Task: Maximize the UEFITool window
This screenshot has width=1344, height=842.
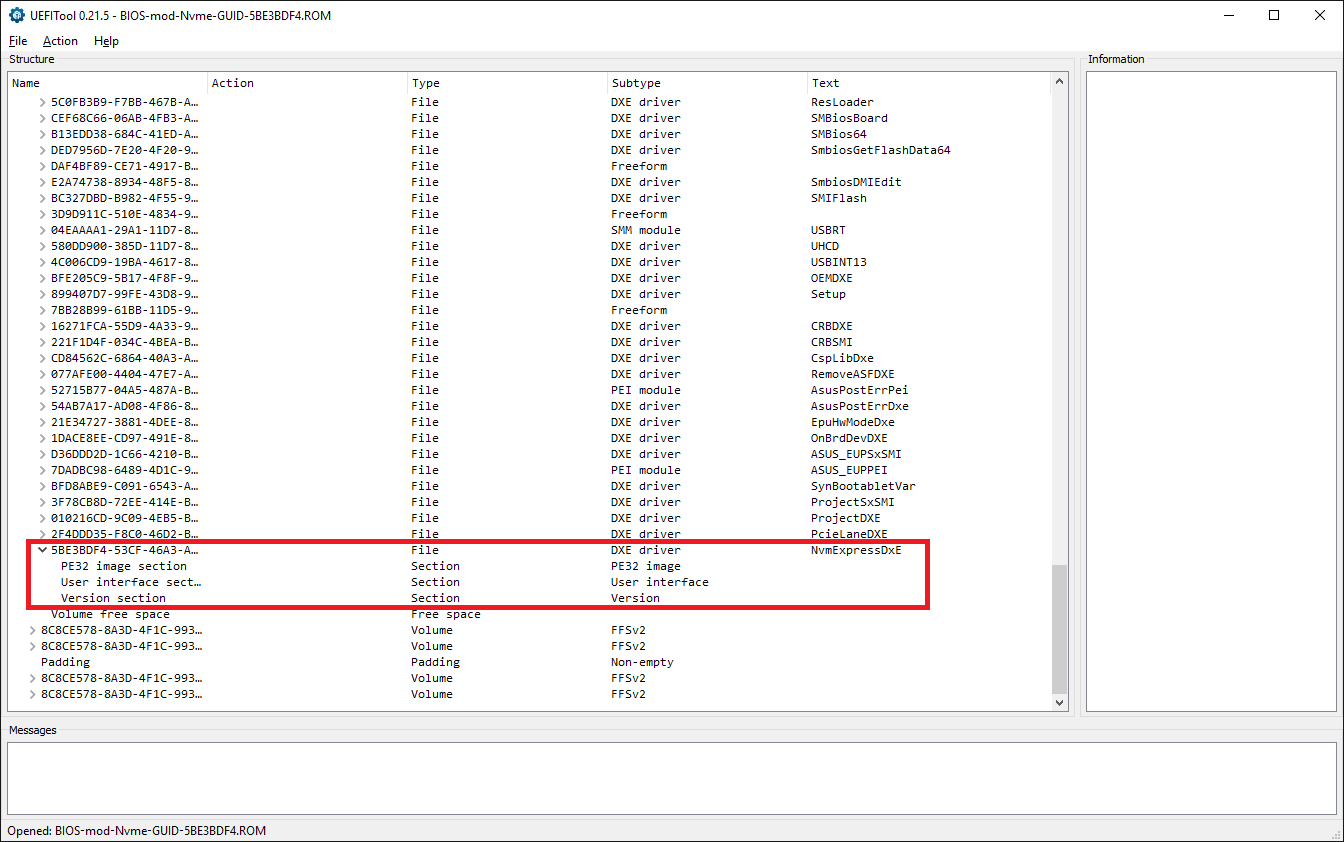Action: point(1274,15)
